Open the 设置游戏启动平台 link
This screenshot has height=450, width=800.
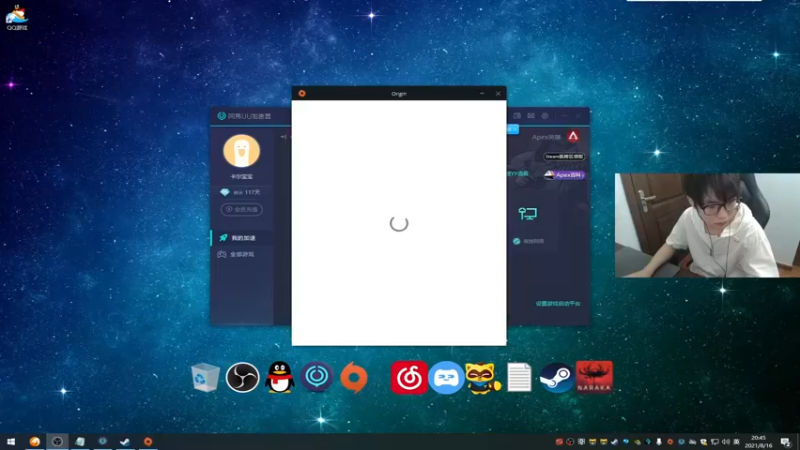(x=558, y=304)
